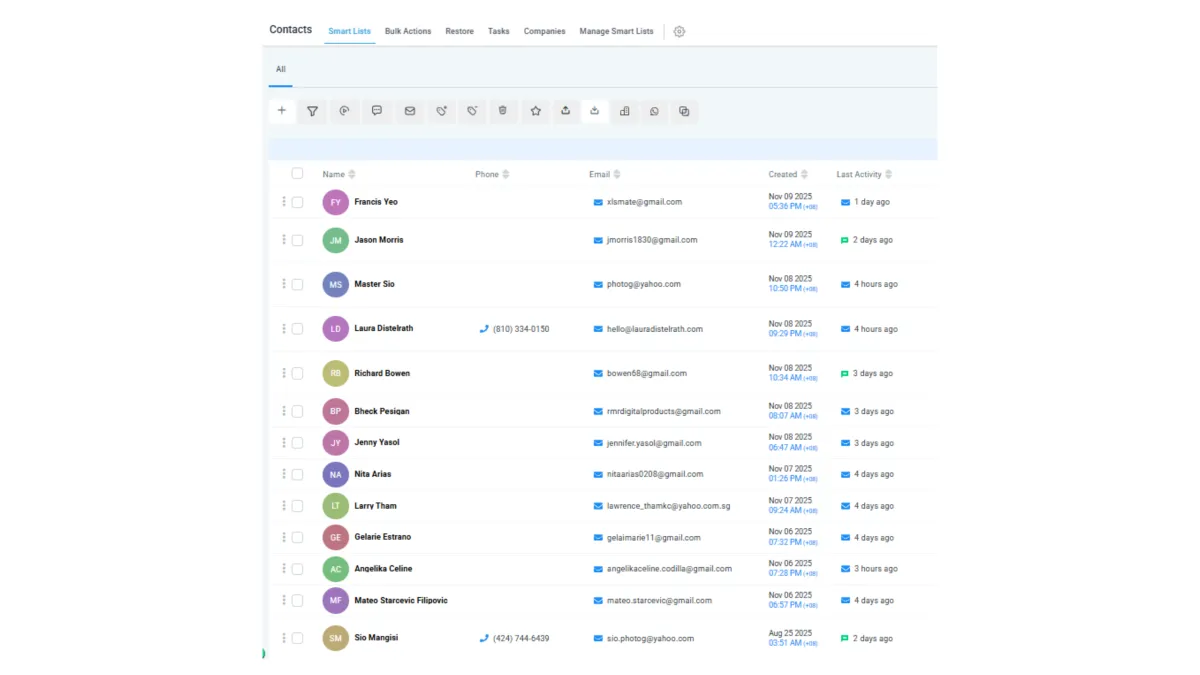Sort by Last Activity column arrows
The image size is (1200, 675).
point(889,174)
